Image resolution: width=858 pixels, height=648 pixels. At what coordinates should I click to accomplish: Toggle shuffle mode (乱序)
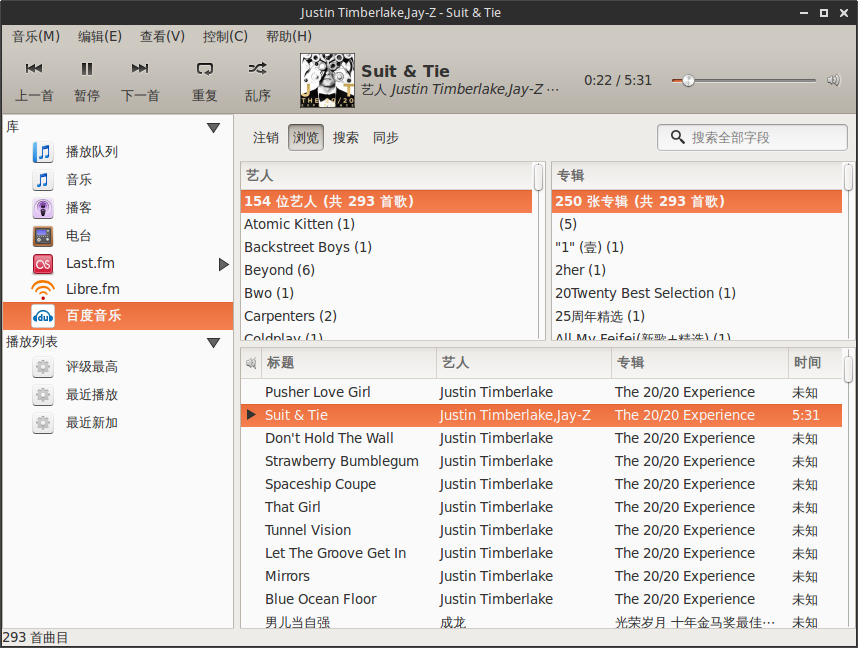click(258, 80)
